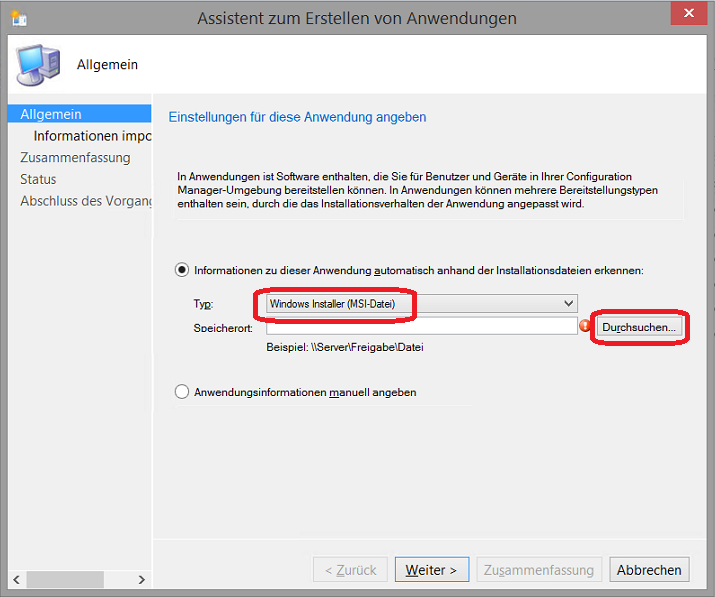Viewport: 715px width, 597px height.
Task: Click the wizard title bar icon
Action: [x=19, y=18]
